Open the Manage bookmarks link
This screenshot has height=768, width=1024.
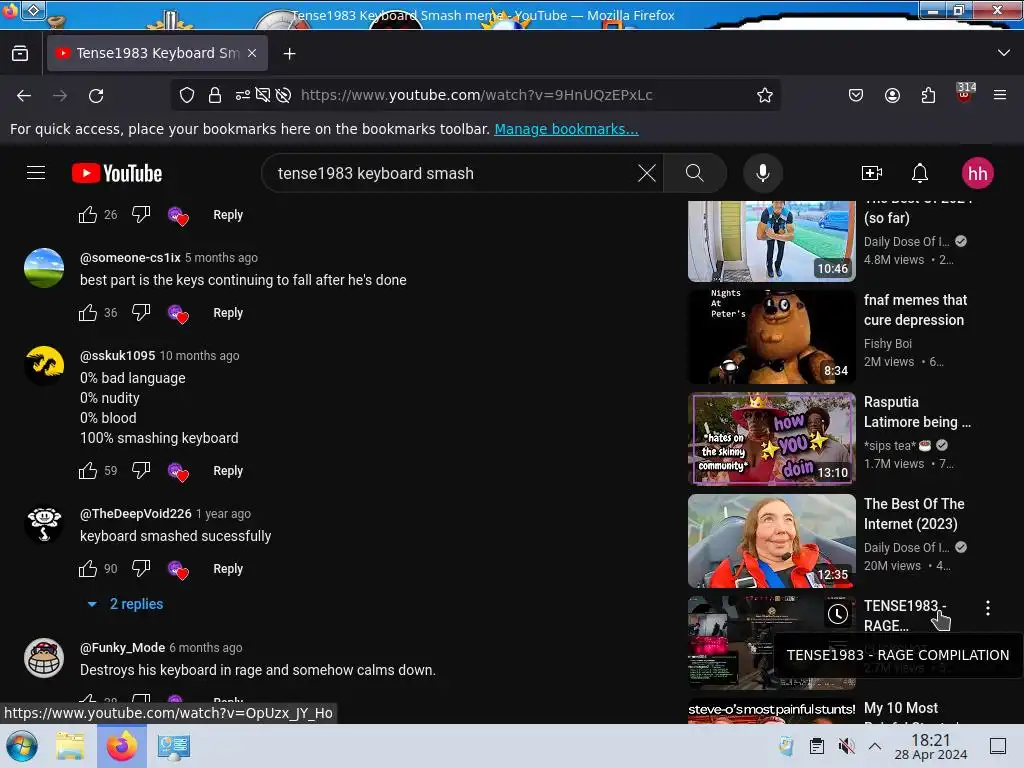point(566,129)
